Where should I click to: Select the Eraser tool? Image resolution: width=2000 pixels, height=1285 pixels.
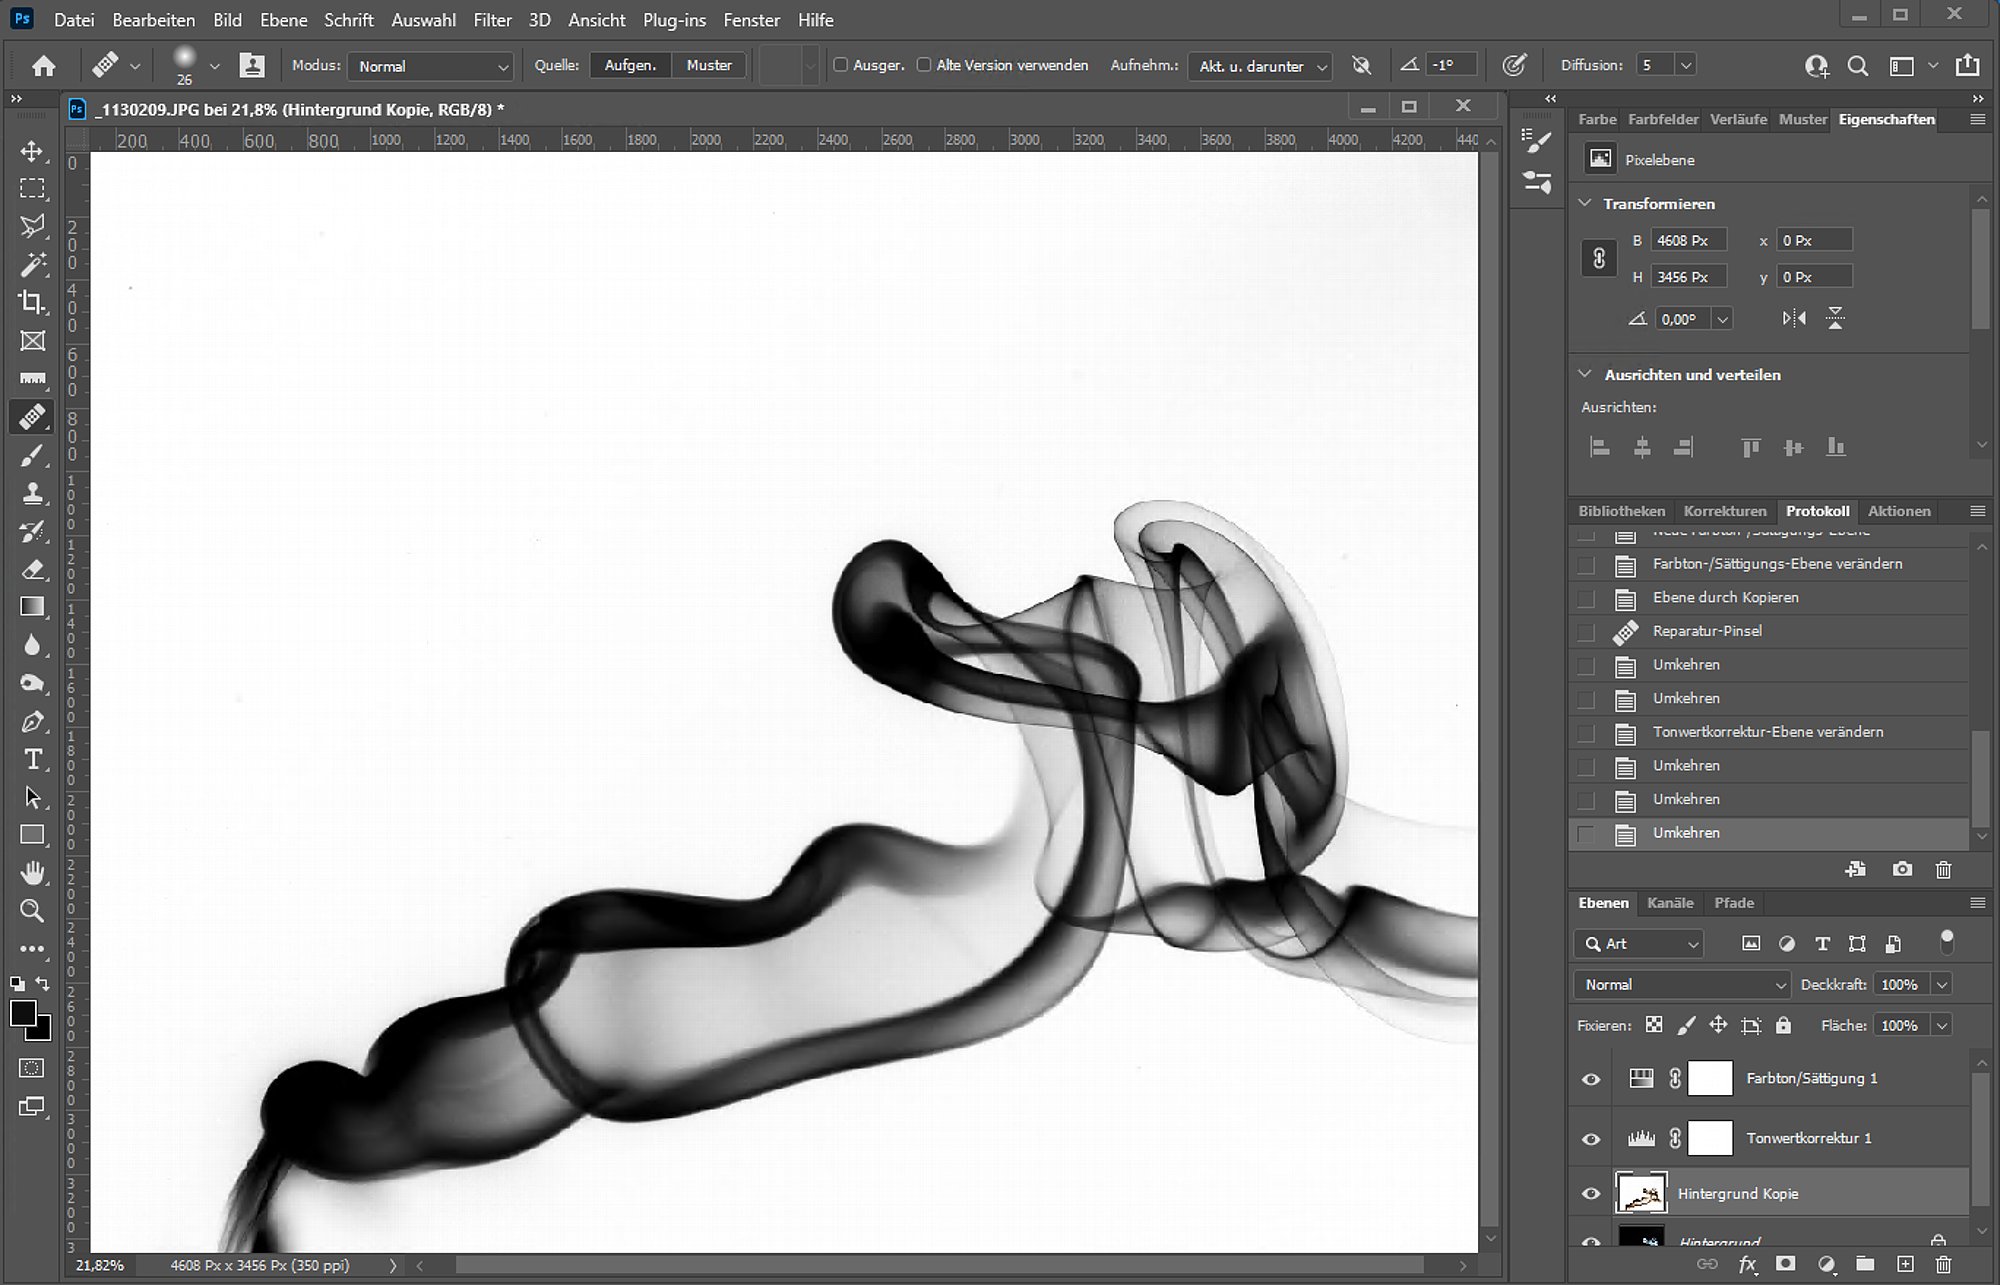click(32, 569)
